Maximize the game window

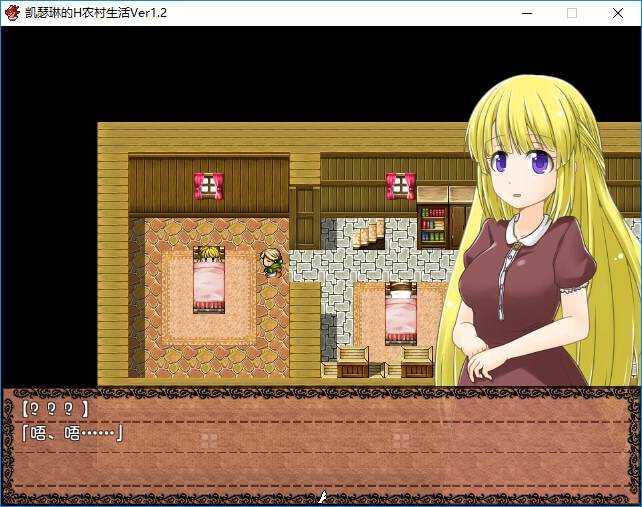pos(572,13)
